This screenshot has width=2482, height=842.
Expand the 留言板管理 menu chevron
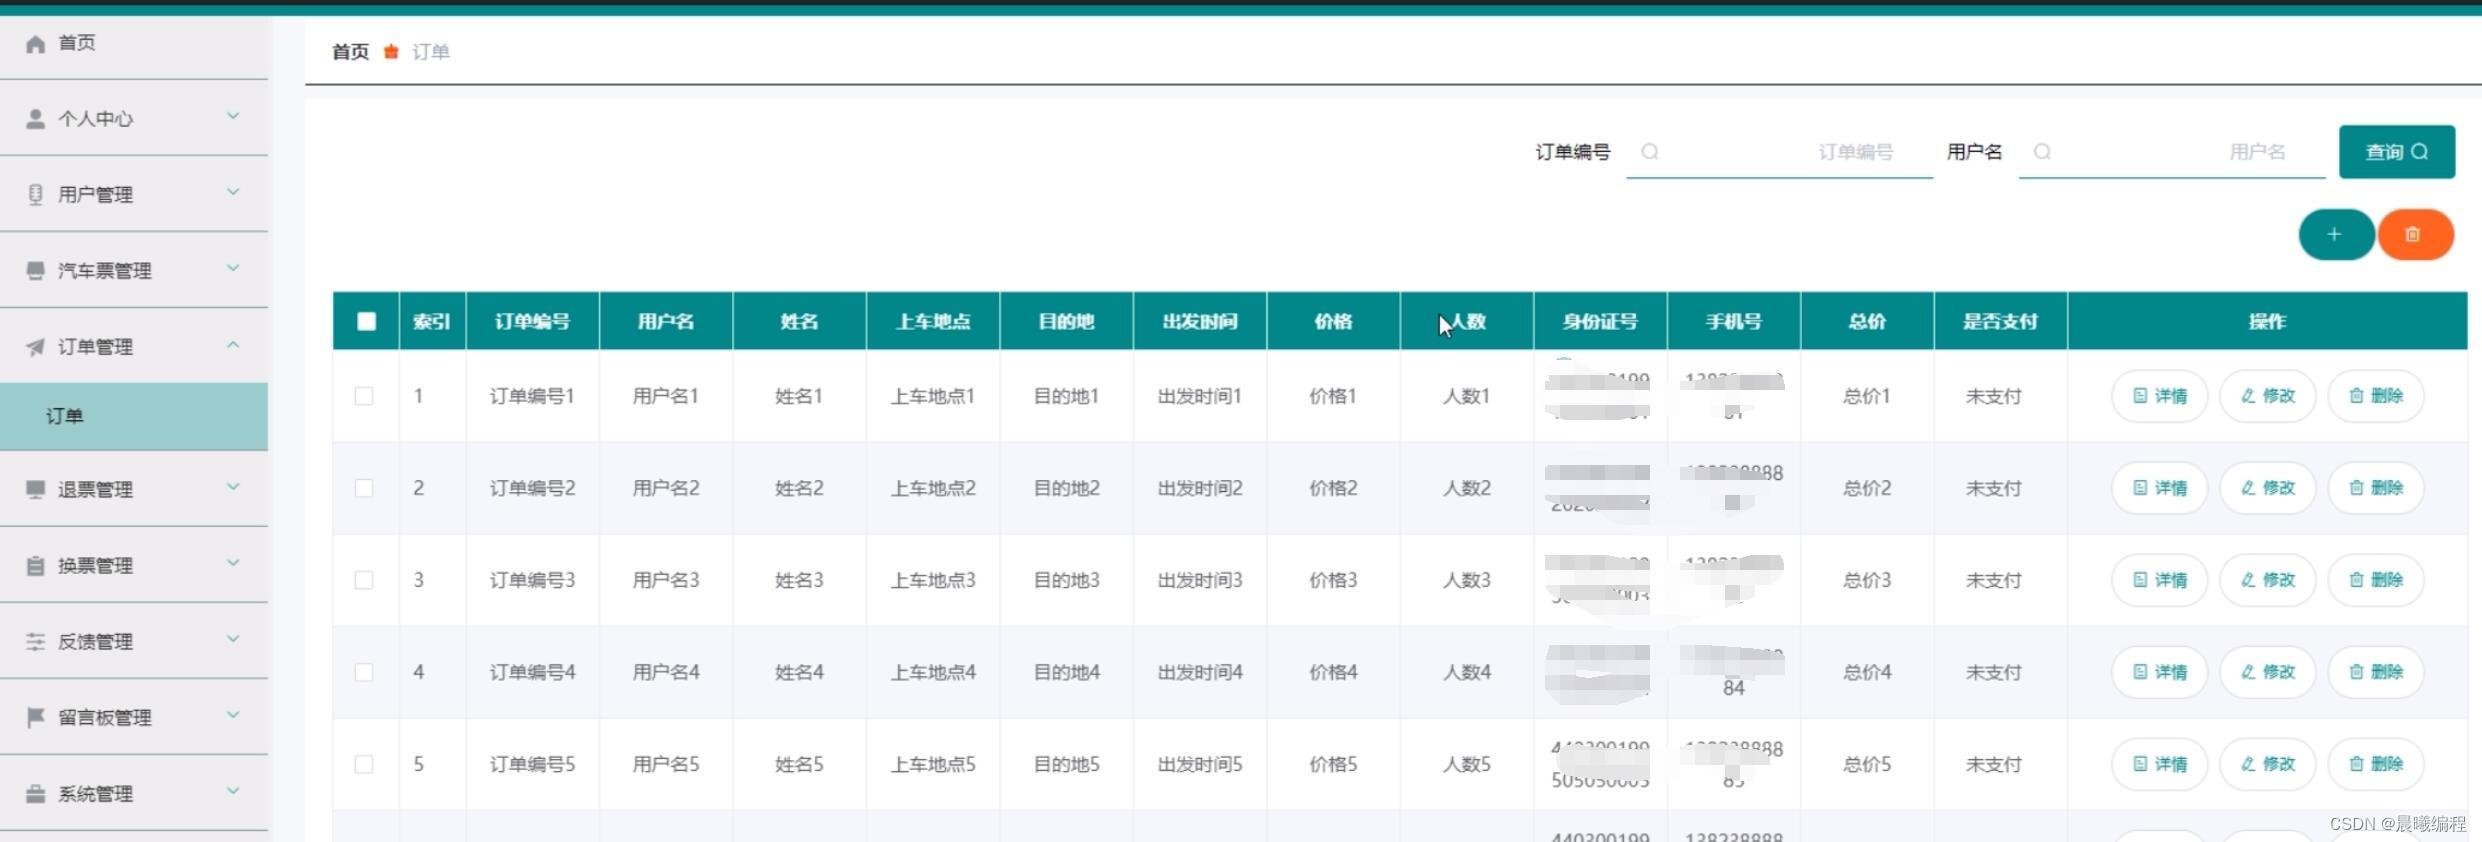pos(233,714)
